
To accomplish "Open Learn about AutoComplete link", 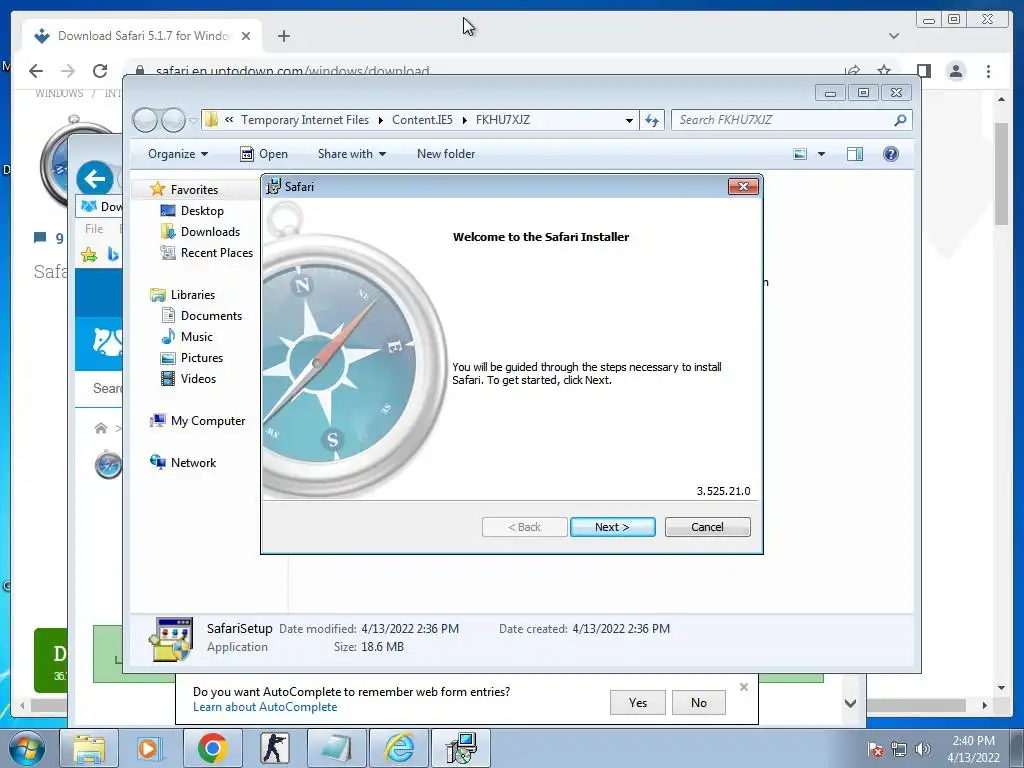I will point(265,707).
